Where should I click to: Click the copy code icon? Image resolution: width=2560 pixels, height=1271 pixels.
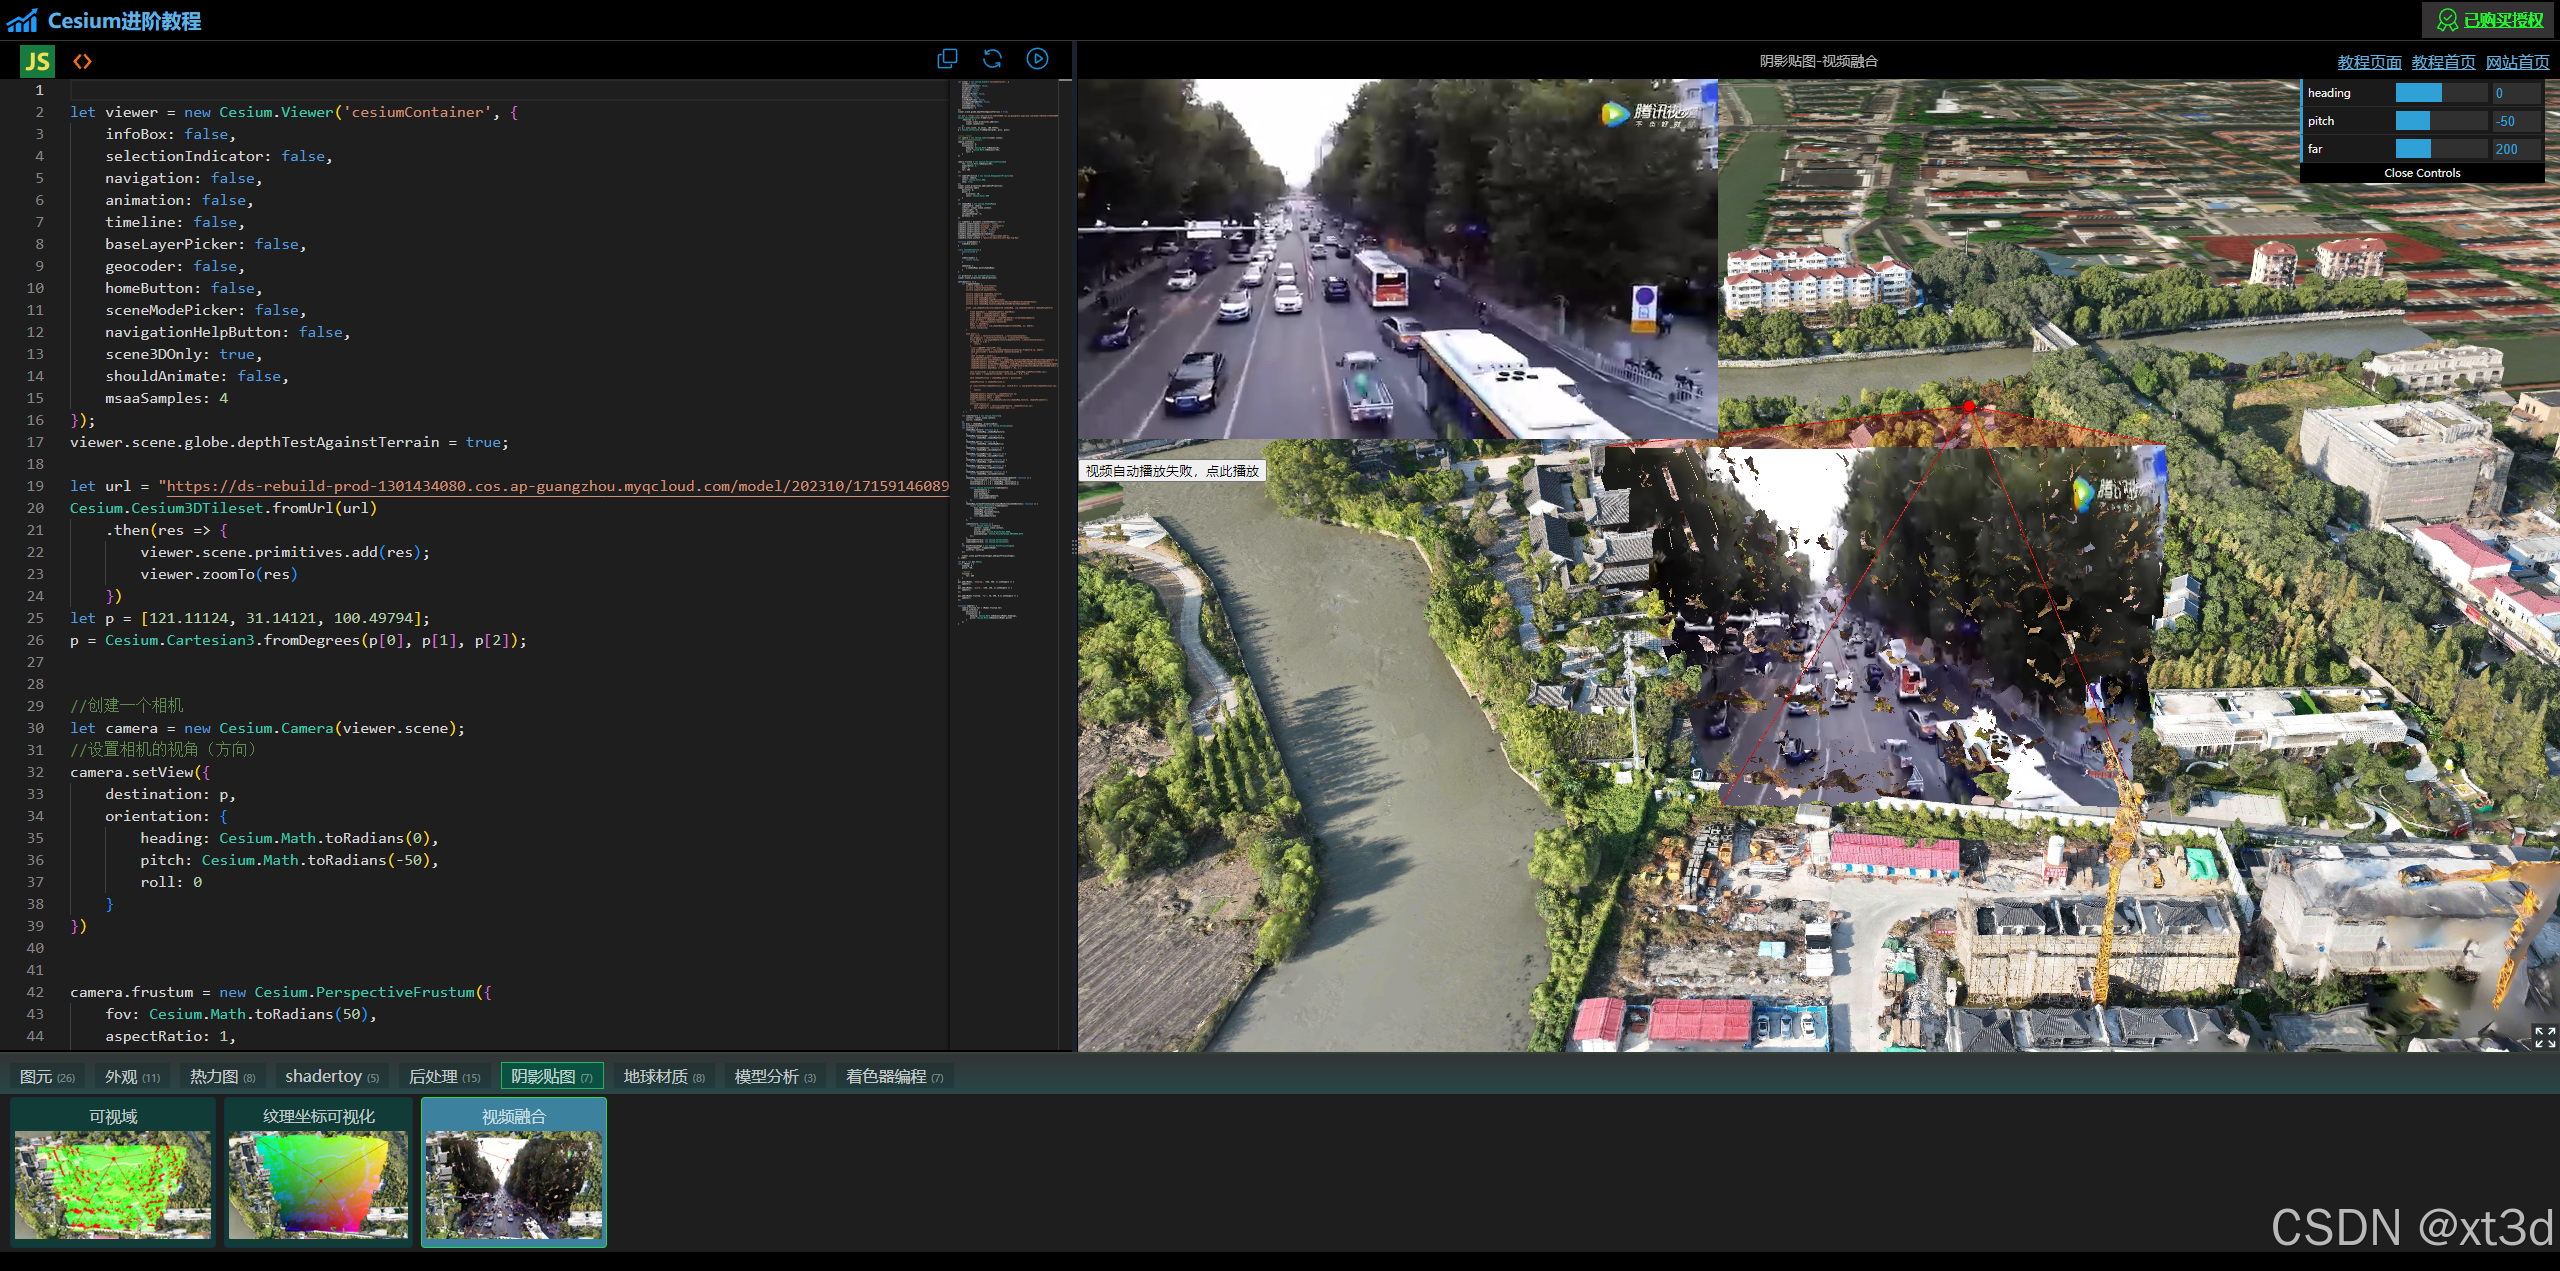coord(946,59)
